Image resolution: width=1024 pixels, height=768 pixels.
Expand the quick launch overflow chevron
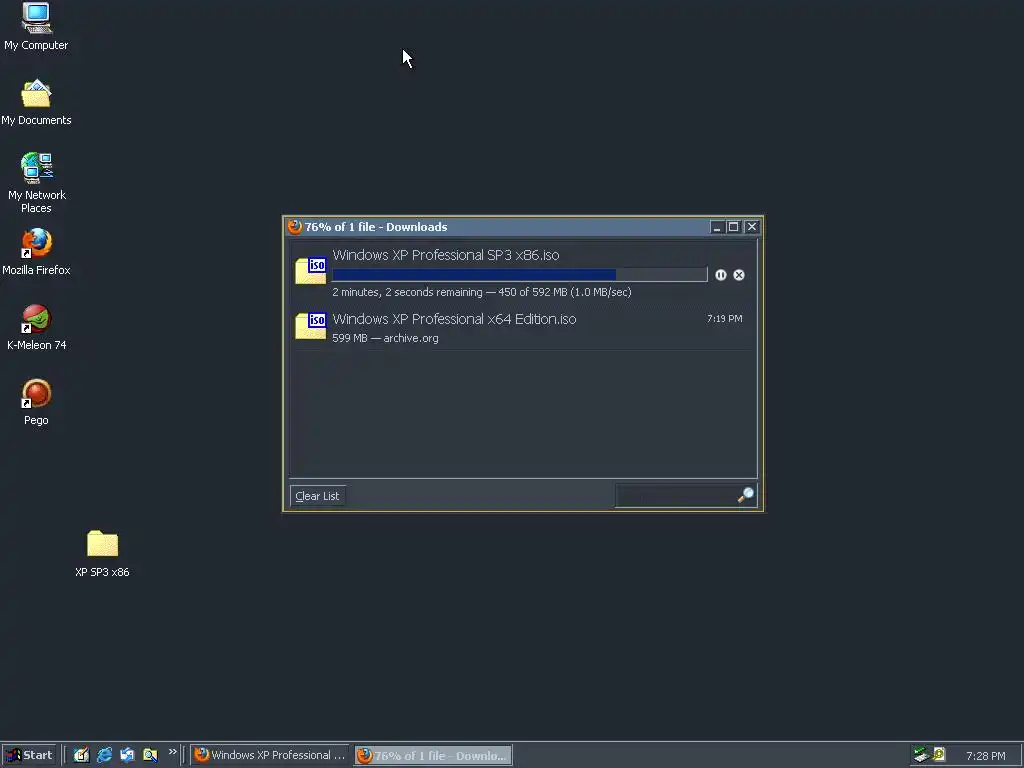pyautogui.click(x=172, y=752)
